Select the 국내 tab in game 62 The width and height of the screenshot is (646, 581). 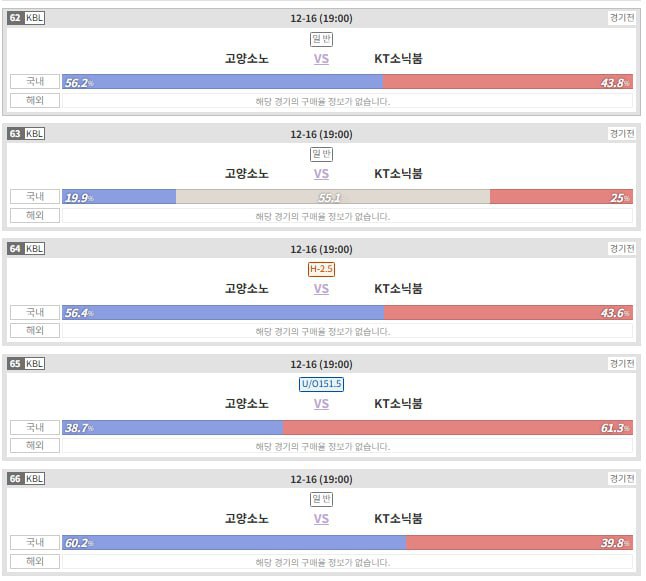pos(35,82)
